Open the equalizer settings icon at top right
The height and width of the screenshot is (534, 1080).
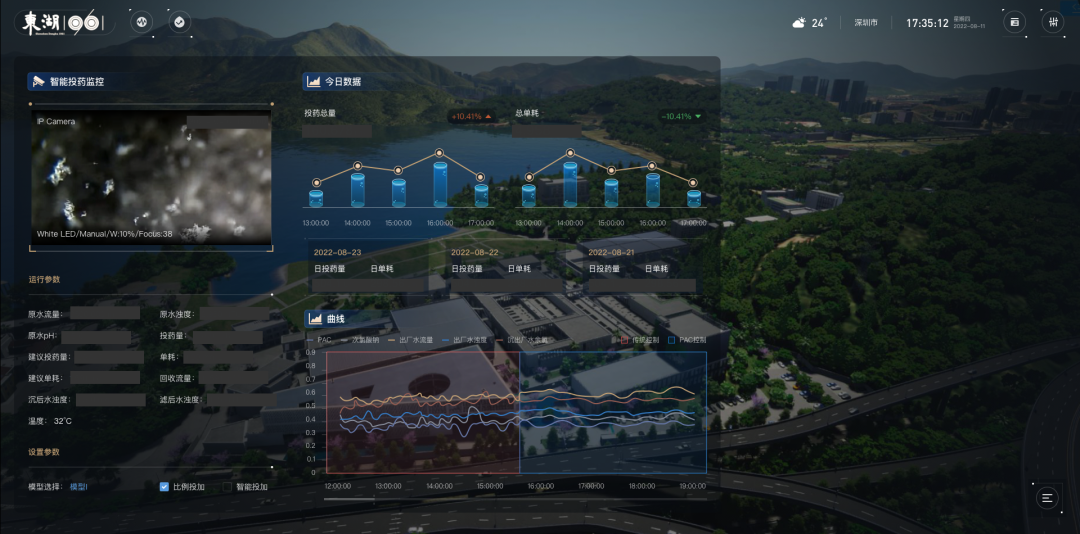(x=1052, y=22)
